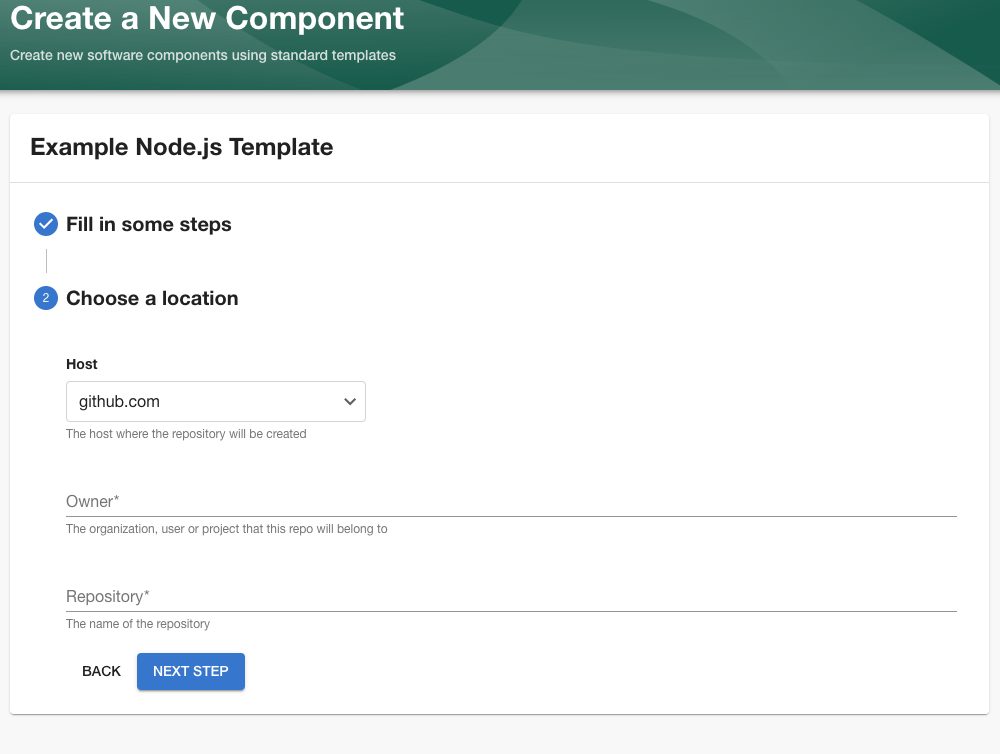The width and height of the screenshot is (1000, 754).
Task: Expand the Host dropdown chevron arrow
Action: 350,401
